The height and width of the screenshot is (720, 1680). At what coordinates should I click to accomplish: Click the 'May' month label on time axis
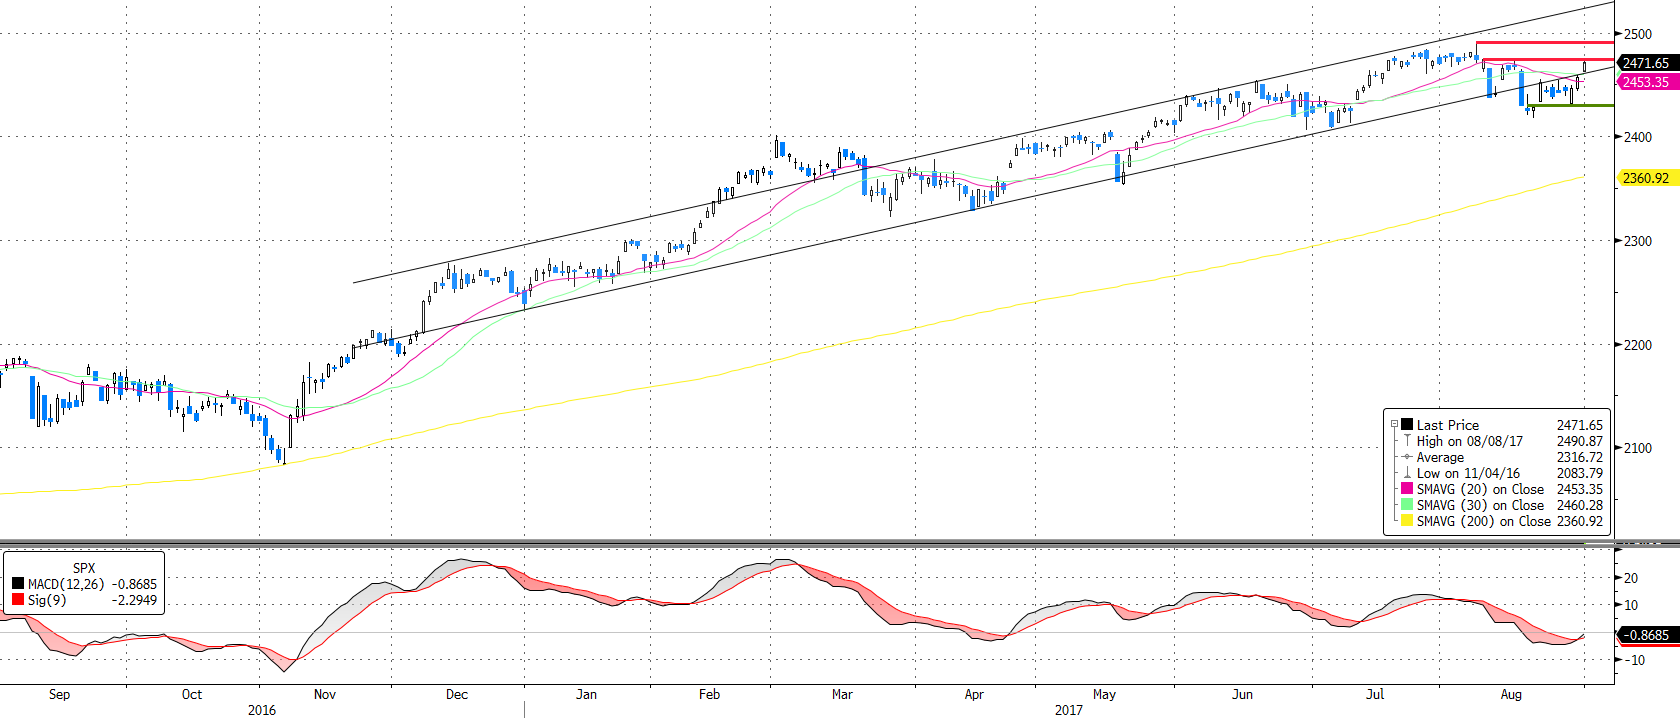[x=1104, y=694]
